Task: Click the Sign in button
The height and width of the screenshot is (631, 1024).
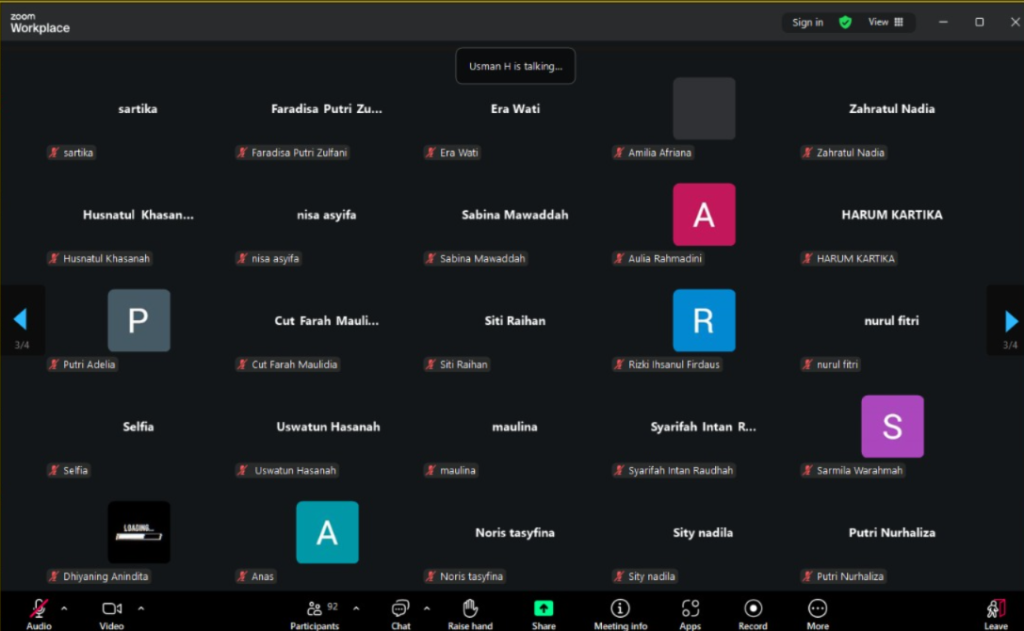Action: [808, 22]
